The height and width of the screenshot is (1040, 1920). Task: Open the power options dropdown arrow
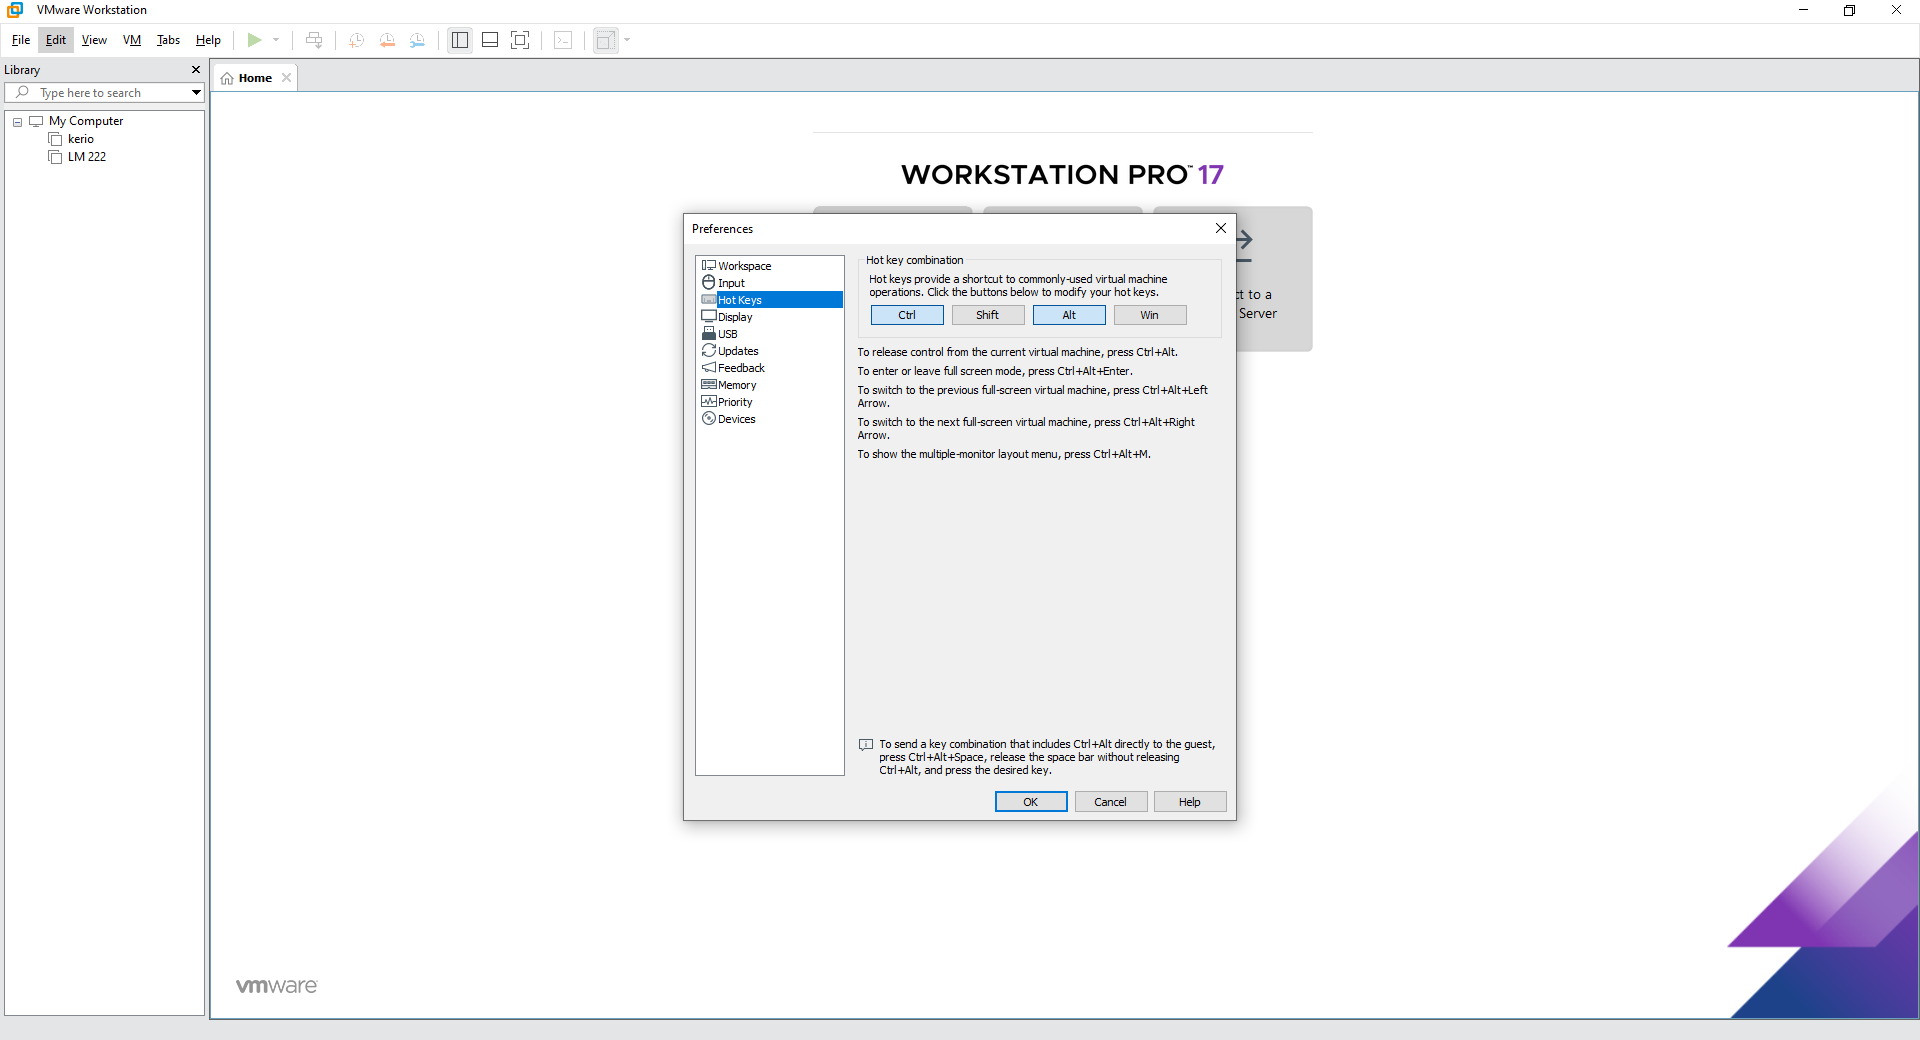(276, 40)
